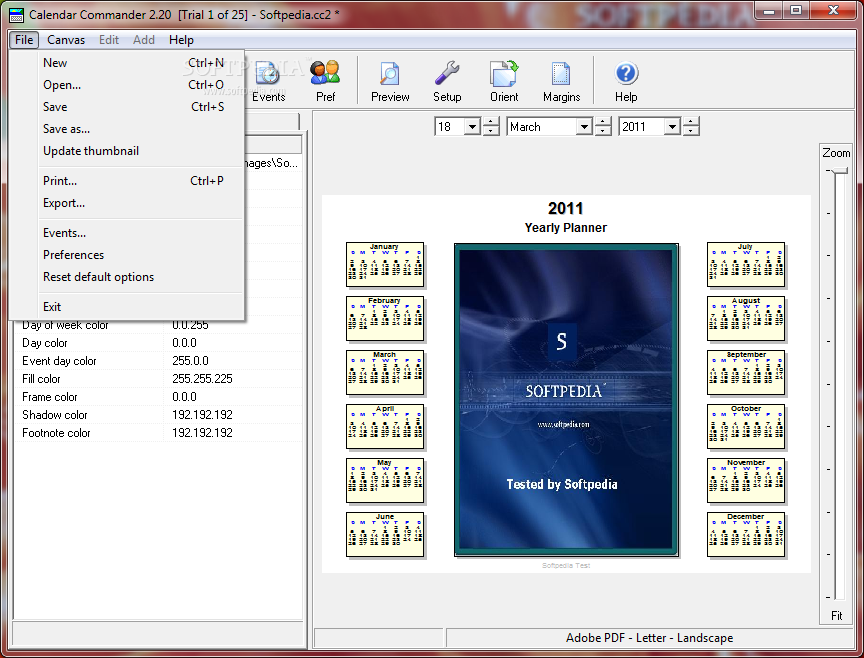Screen dimensions: 864x658
Task: Click the November mini calendar thumbnail
Action: click(x=746, y=481)
